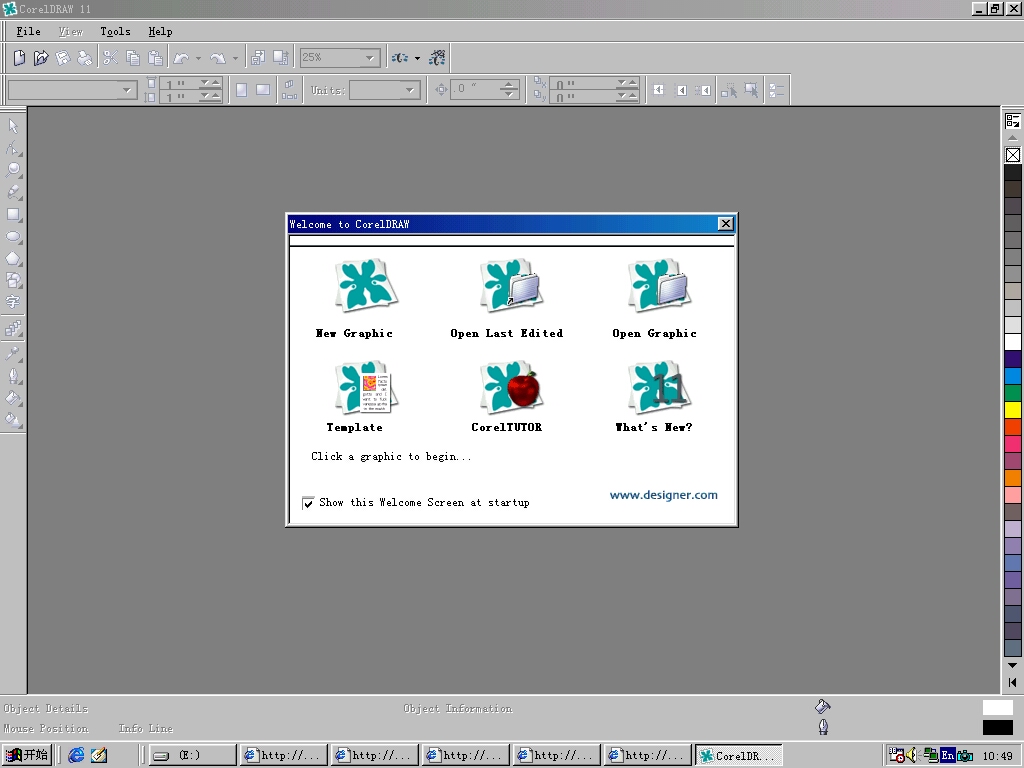
Task: Pick the yellow palette swatch
Action: [1013, 410]
